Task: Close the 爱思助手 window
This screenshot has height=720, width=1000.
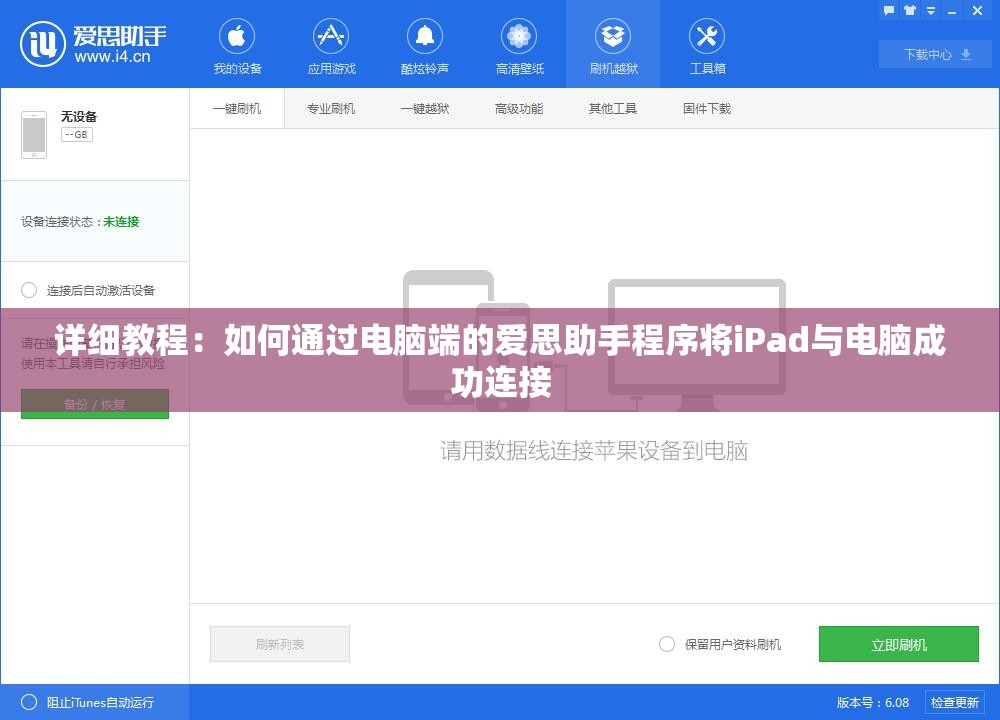Action: pyautogui.click(x=977, y=10)
